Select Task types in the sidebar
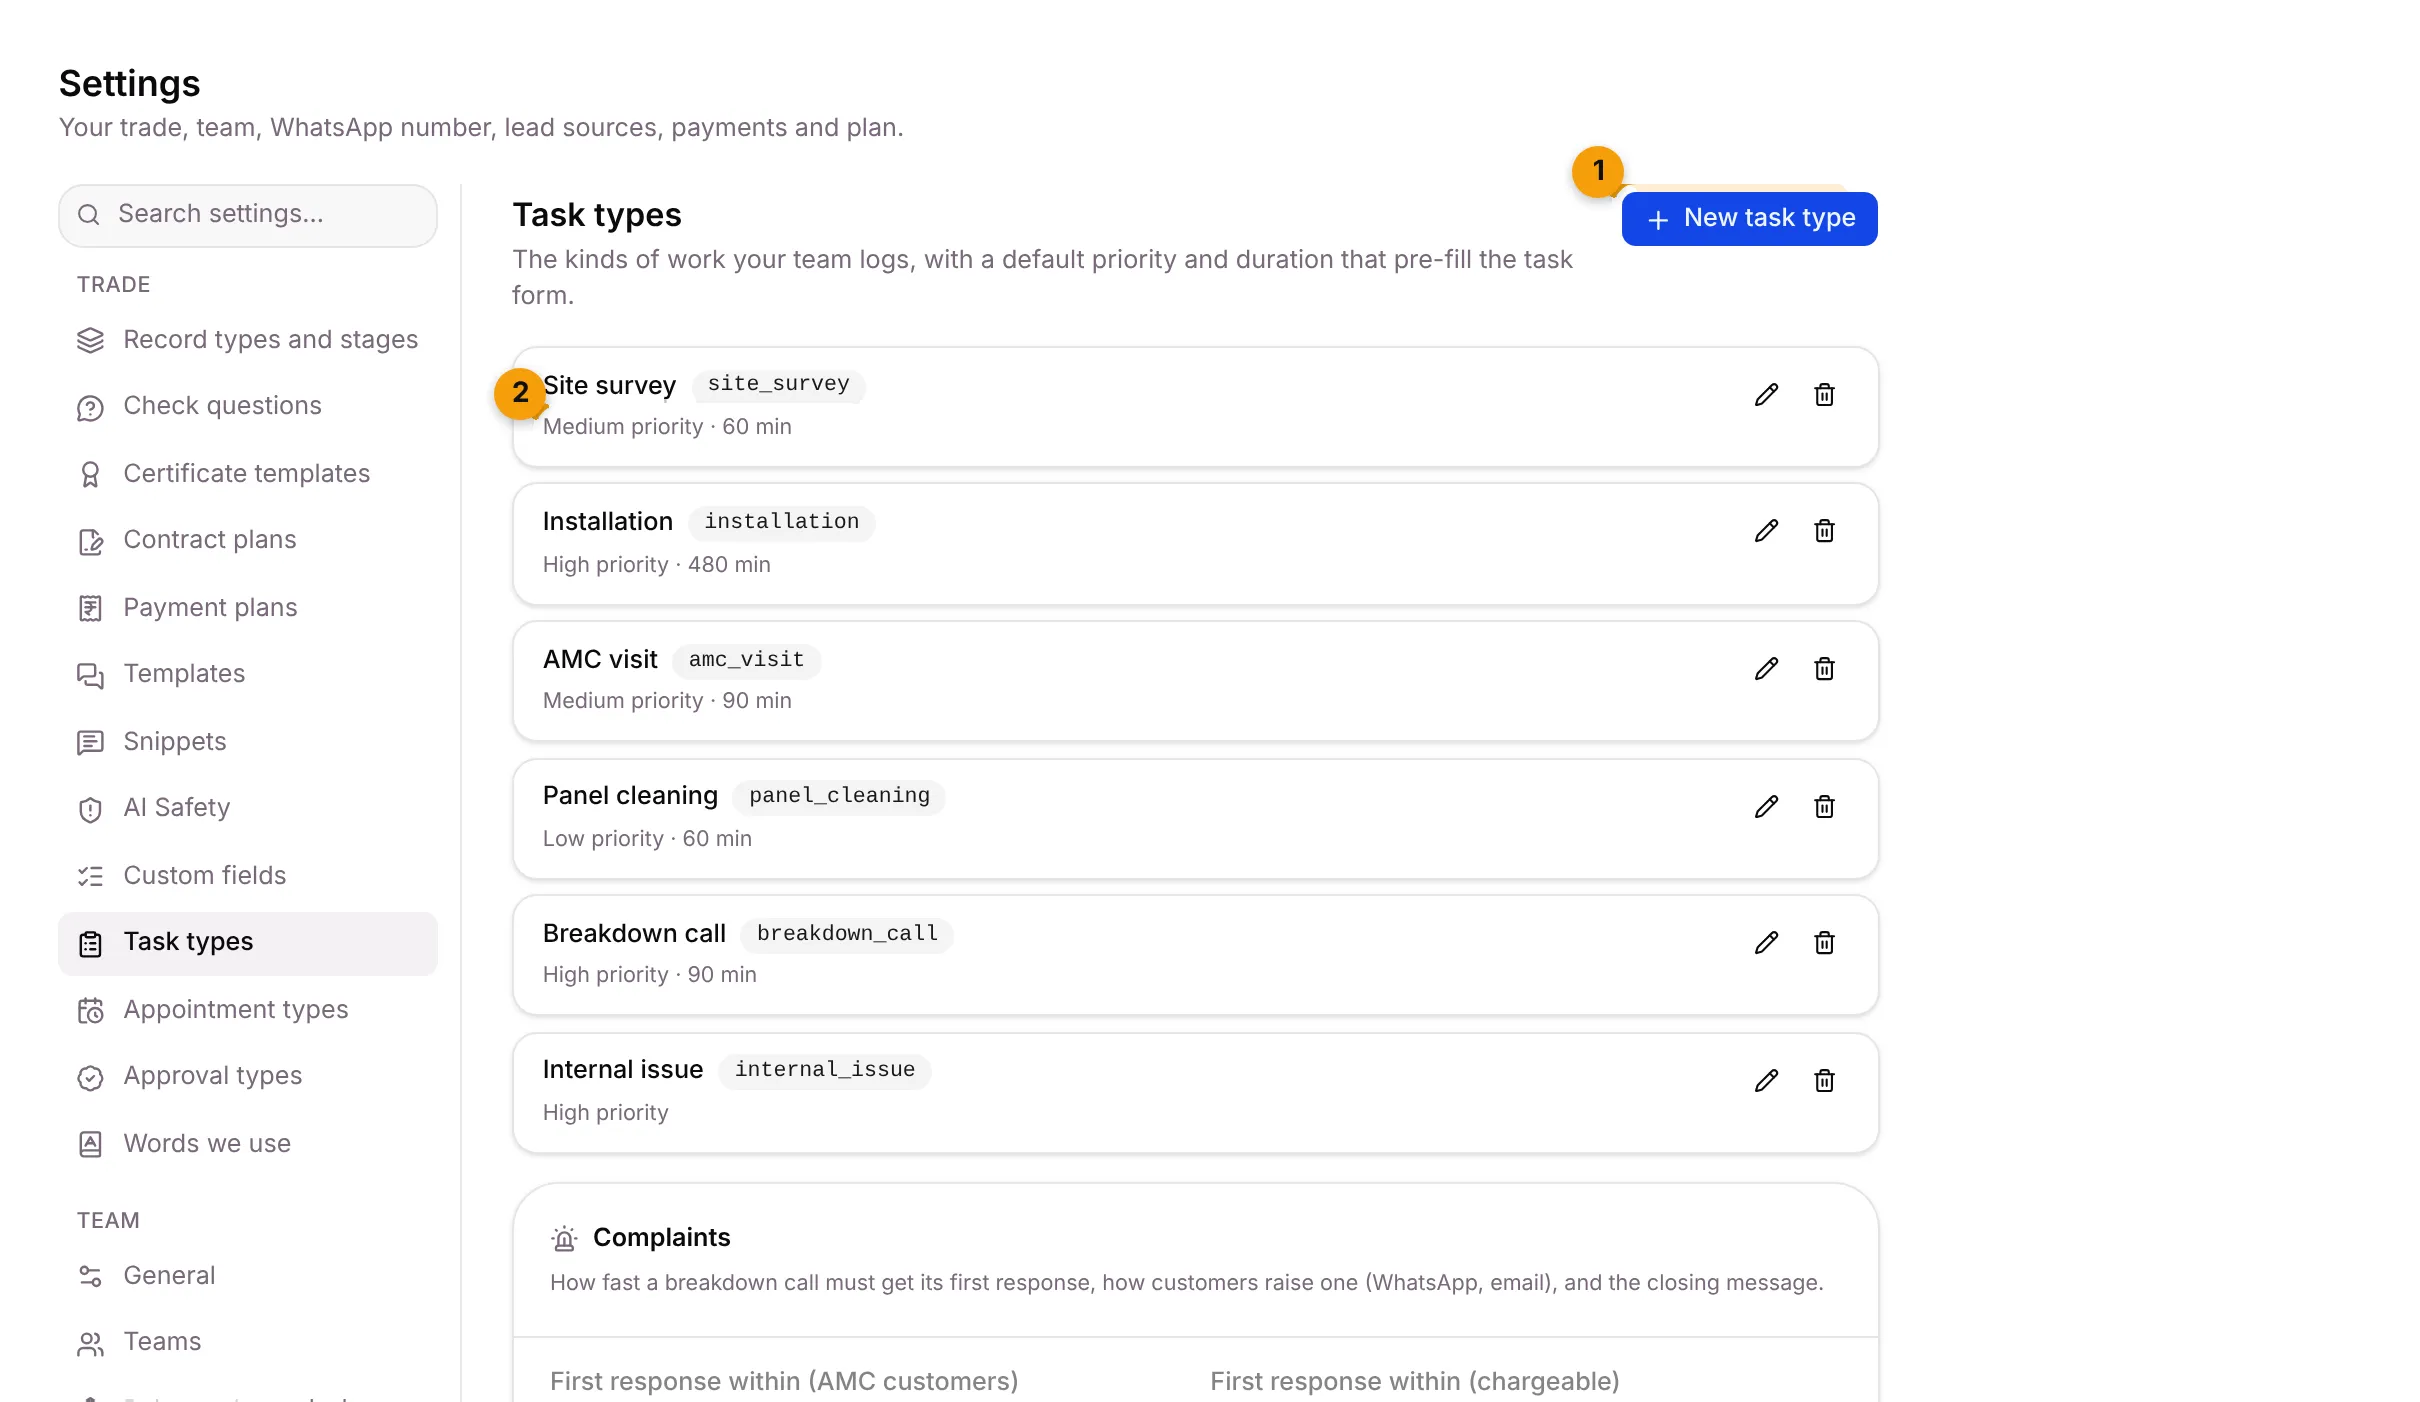2420x1402 pixels. [248, 943]
